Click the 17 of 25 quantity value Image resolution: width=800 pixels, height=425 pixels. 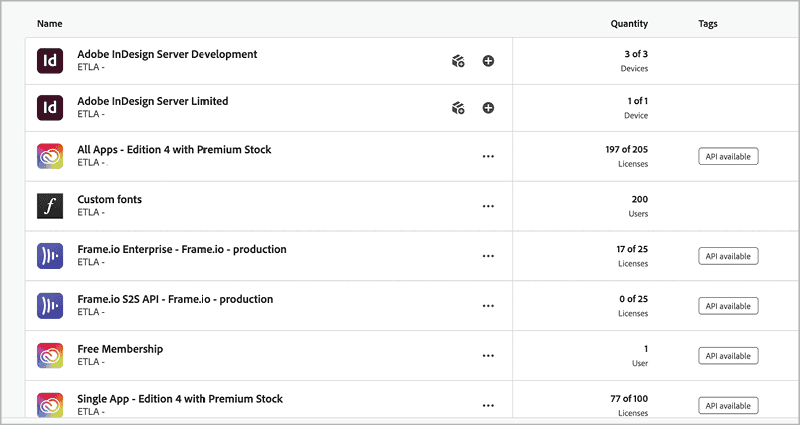[632, 249]
